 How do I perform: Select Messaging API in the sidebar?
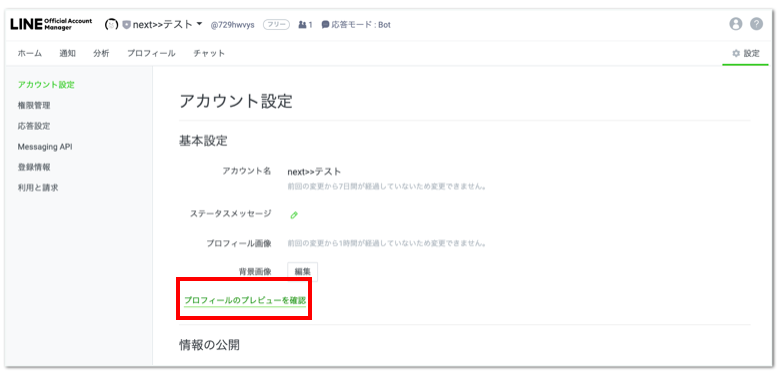click(x=45, y=147)
